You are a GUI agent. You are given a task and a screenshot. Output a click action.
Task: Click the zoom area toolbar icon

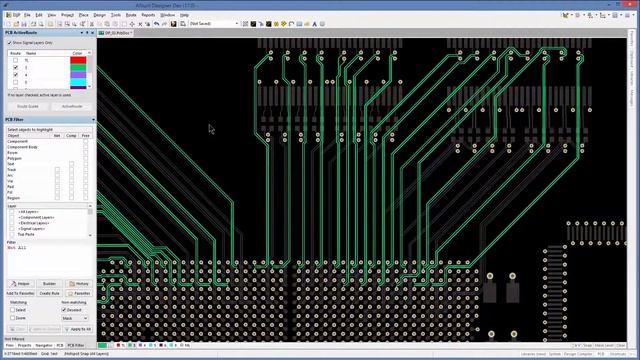click(67, 24)
